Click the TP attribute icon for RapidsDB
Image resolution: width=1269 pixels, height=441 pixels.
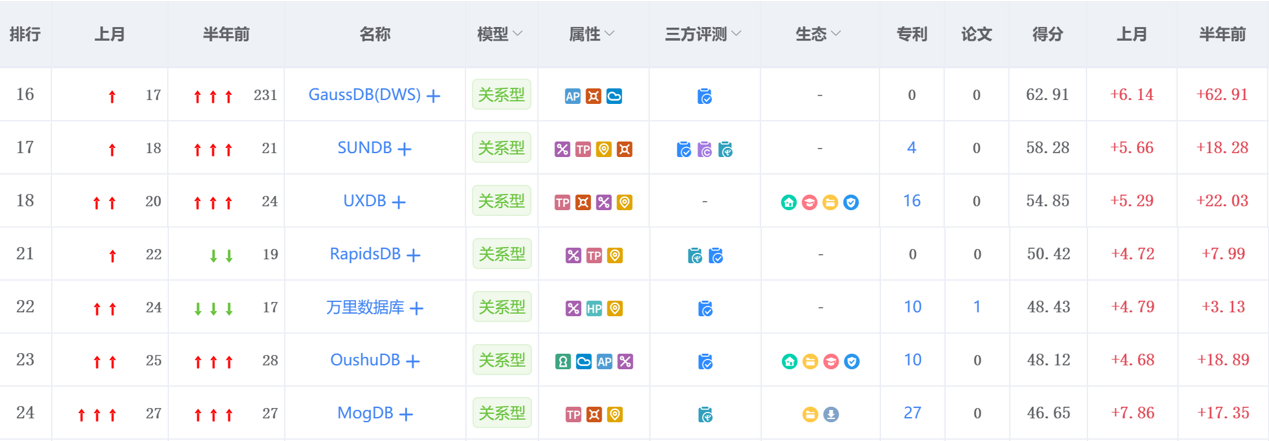point(594,255)
